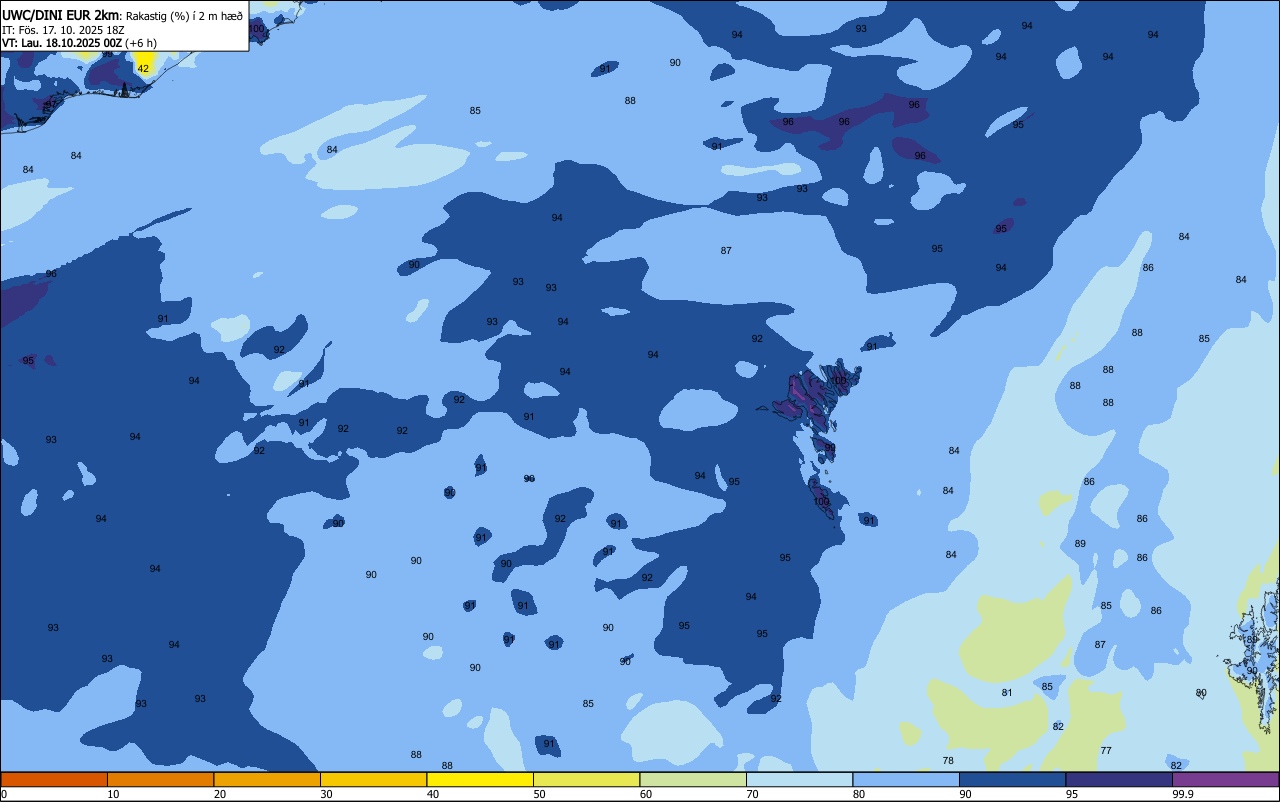Click the legend tick label '99.9'
This screenshot has width=1280, height=802.
(x=1183, y=794)
